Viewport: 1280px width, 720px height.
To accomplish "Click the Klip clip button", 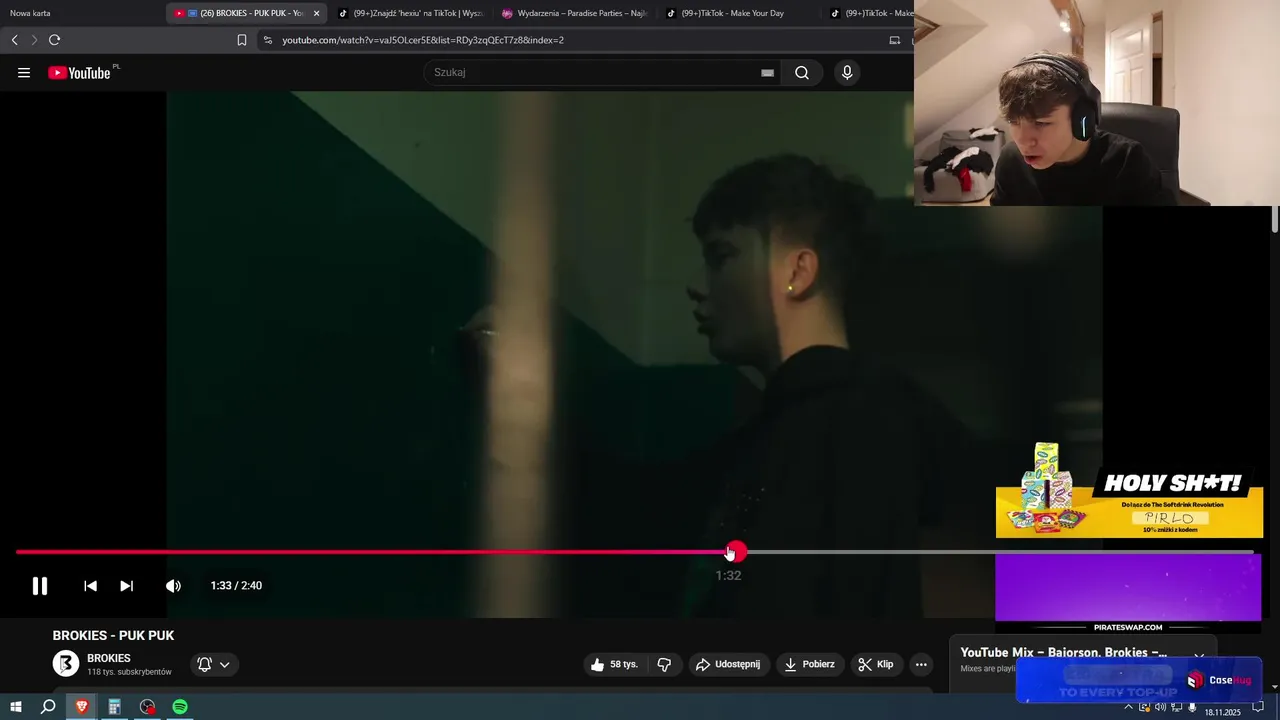I will click(x=875, y=664).
